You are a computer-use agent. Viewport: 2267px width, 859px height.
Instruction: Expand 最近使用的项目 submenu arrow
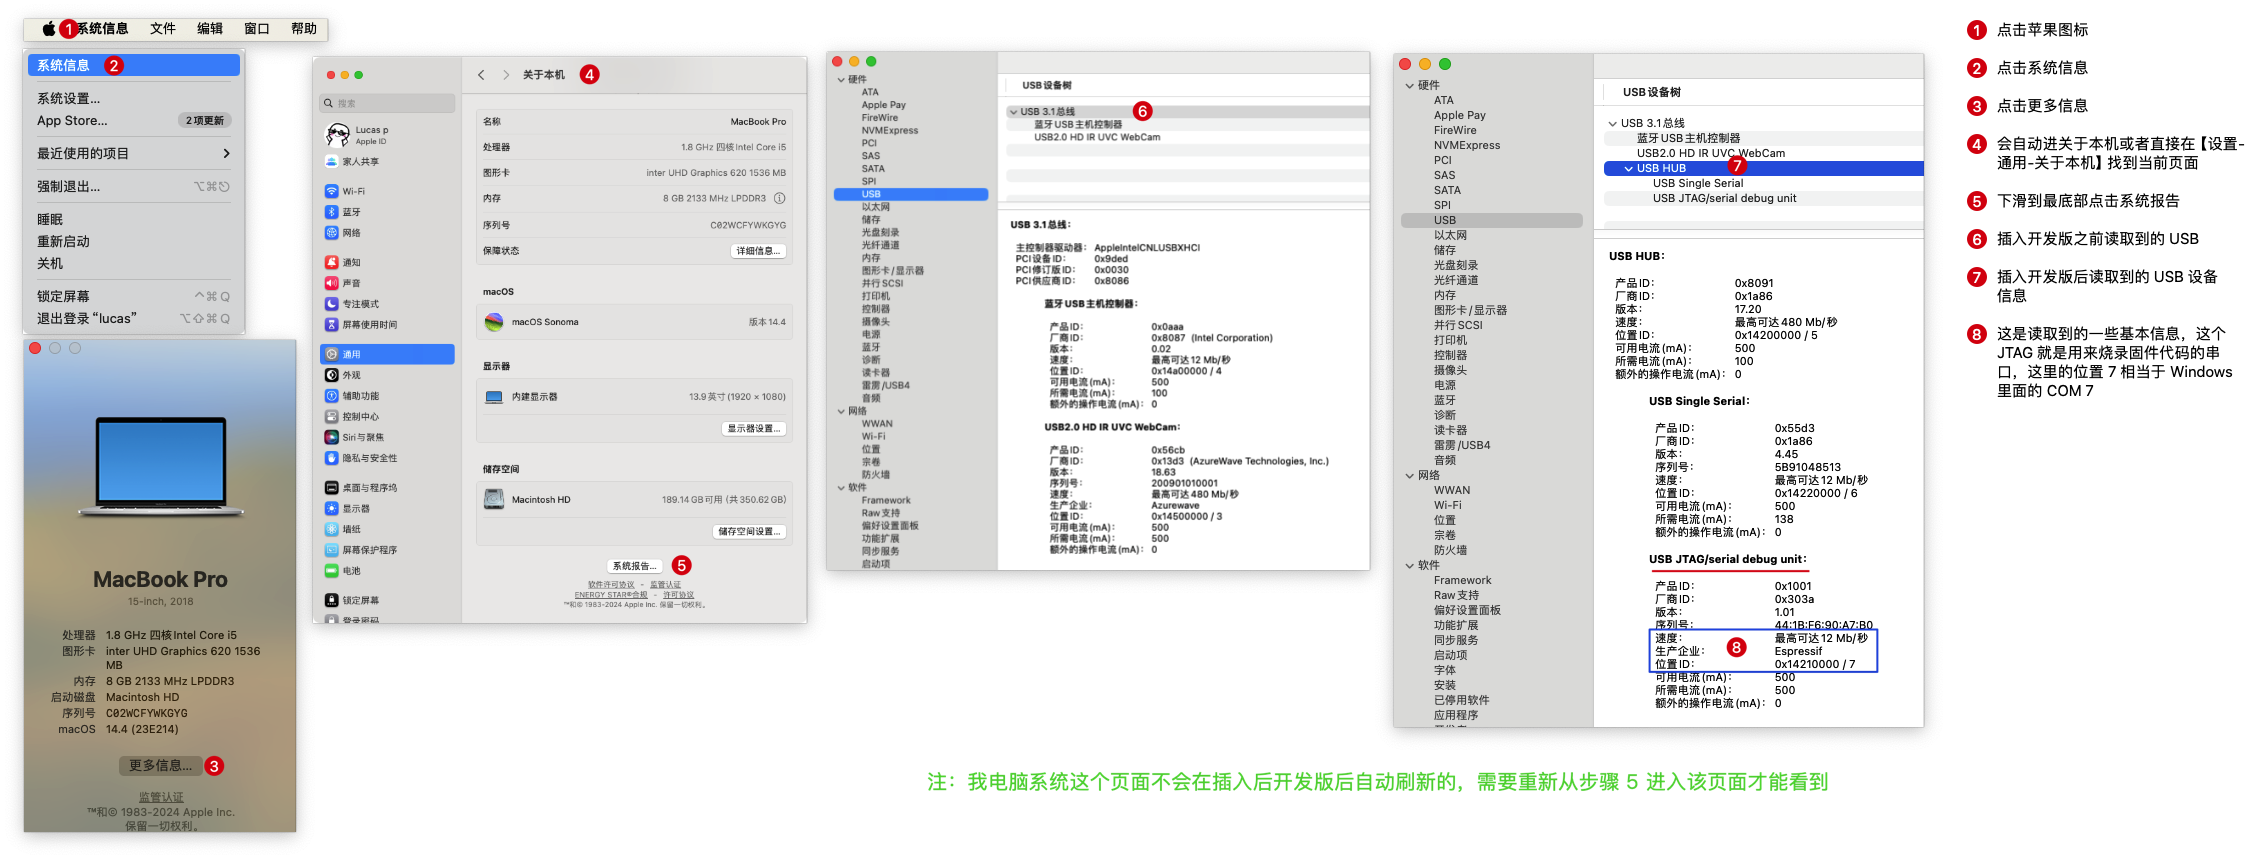click(x=226, y=153)
